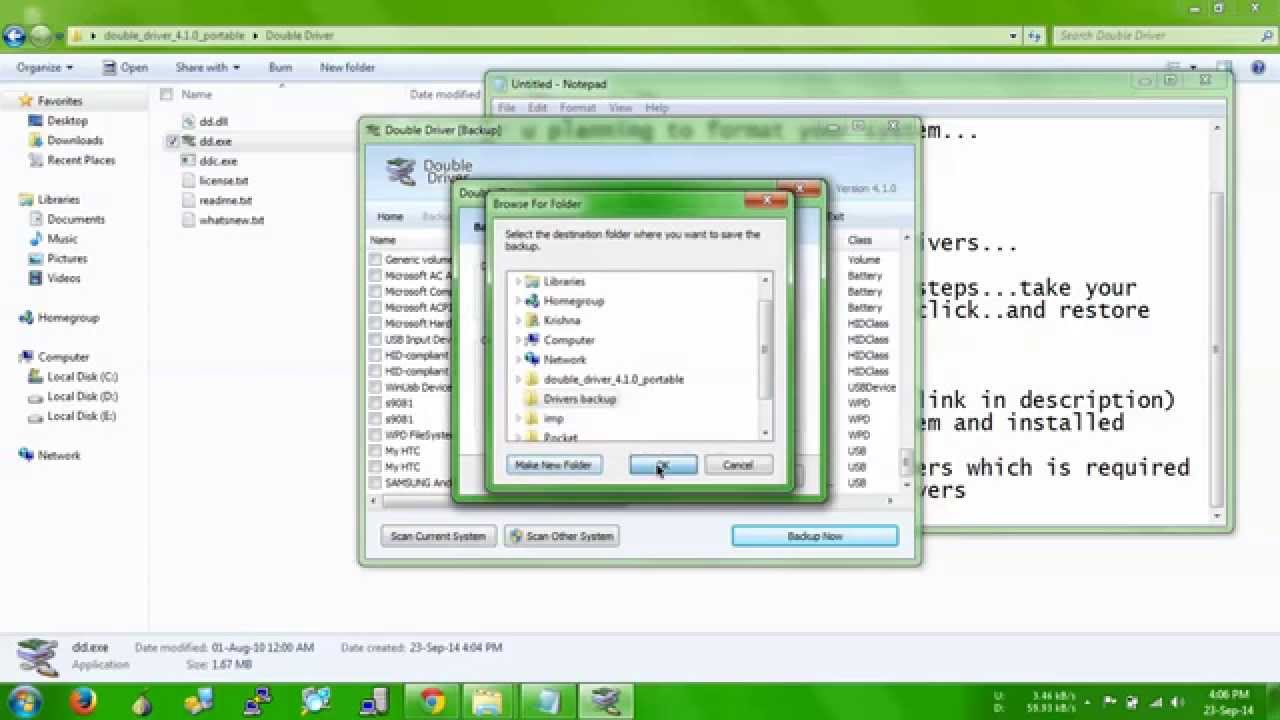Check the SAMSUNG And driver checkbox

point(375,483)
